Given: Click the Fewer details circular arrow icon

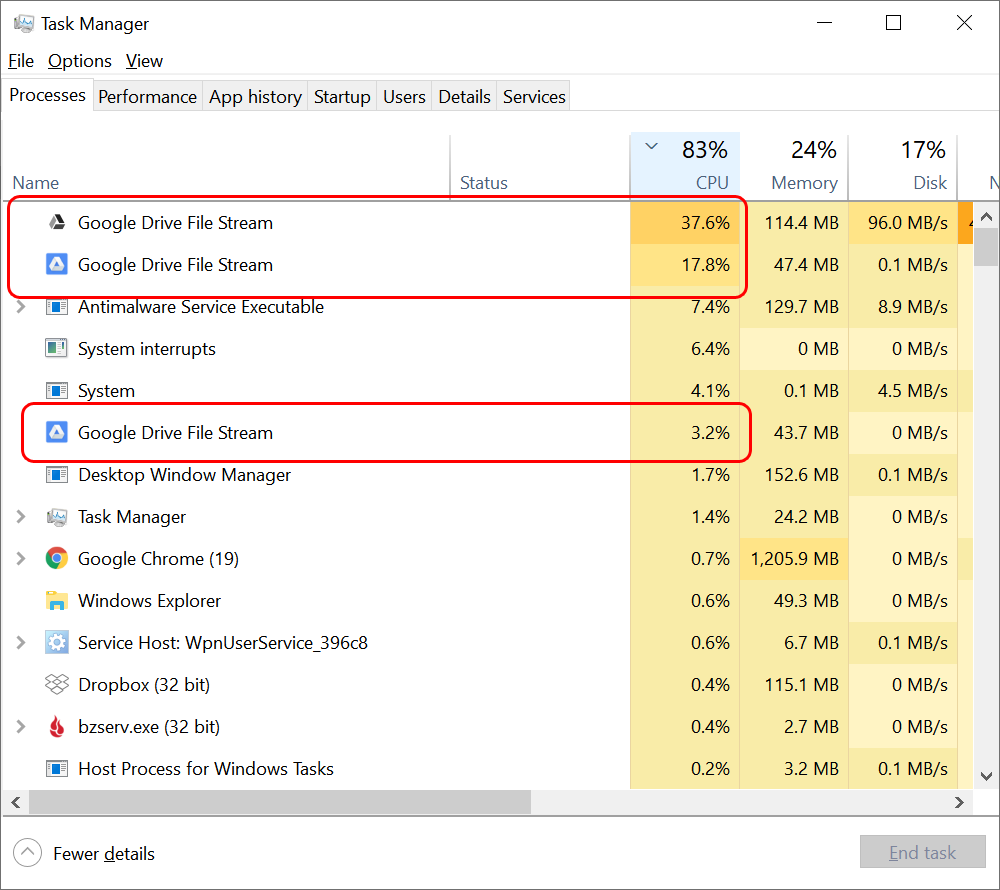Looking at the screenshot, I should [x=27, y=852].
